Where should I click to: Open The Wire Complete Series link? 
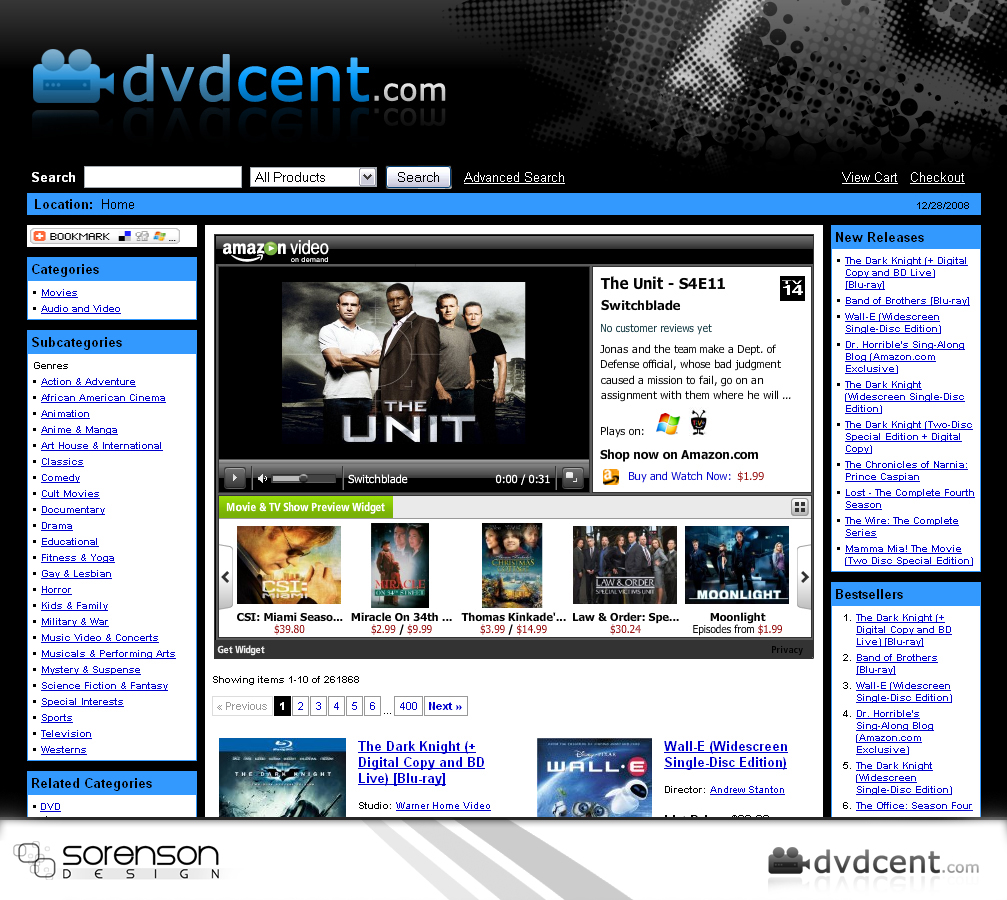[902, 527]
